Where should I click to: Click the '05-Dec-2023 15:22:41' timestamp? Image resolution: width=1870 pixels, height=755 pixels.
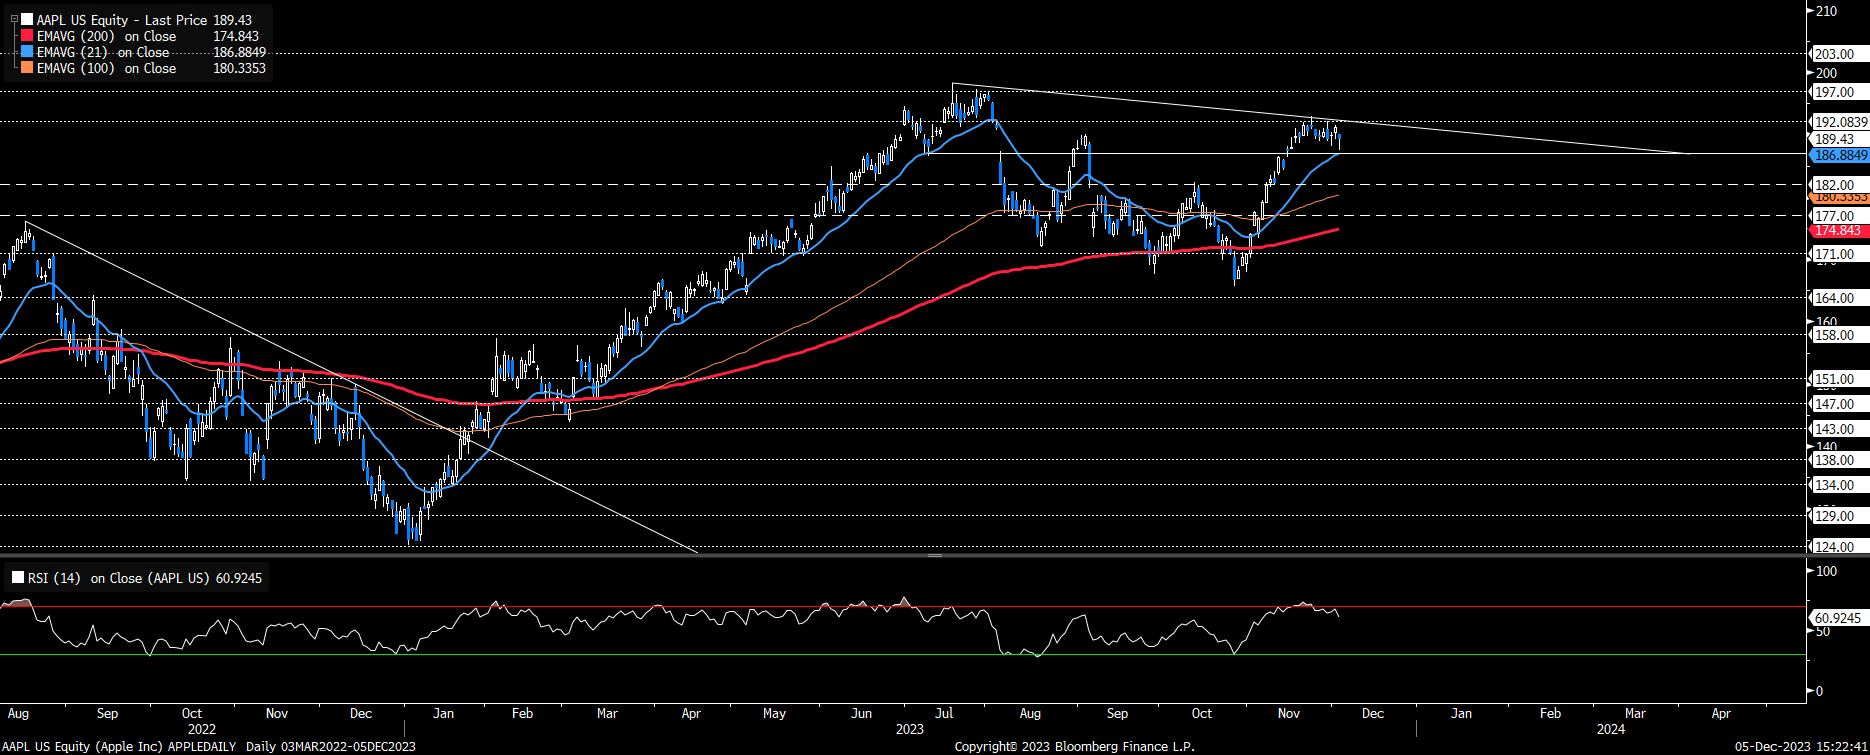pos(1801,746)
